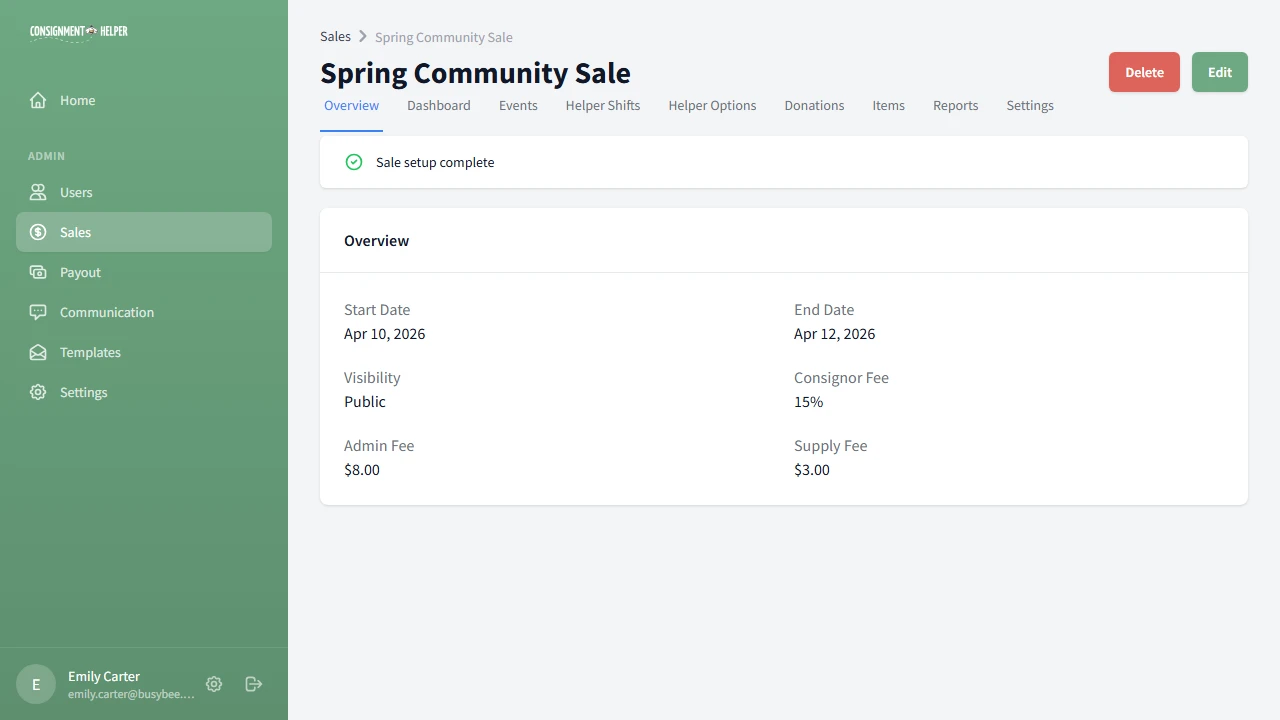This screenshot has width=1280, height=720.
Task: View the Events tab
Action: (x=518, y=105)
